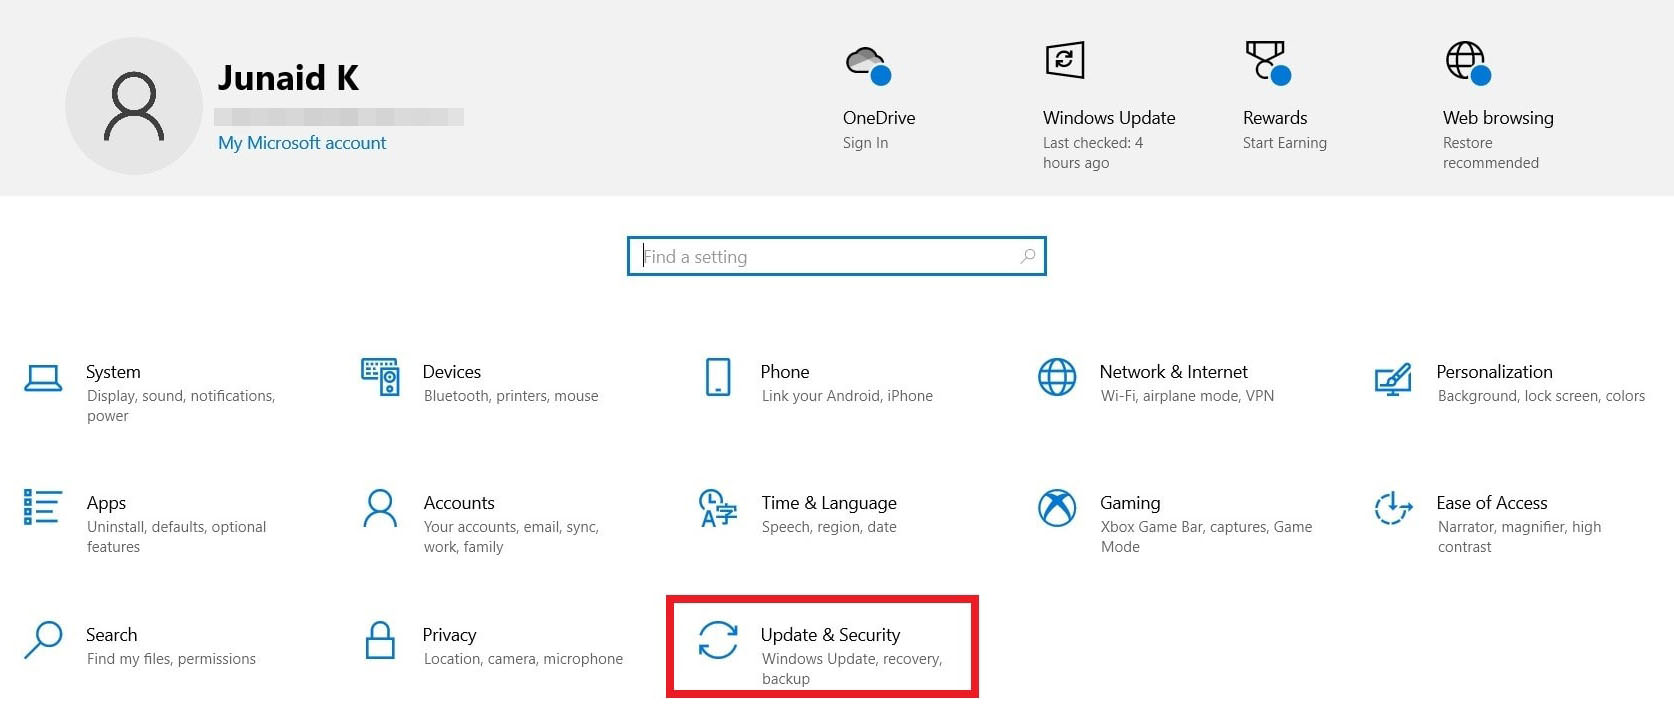Select the Devices category title
Image resolution: width=1674 pixels, height=727 pixels.
coord(452,372)
